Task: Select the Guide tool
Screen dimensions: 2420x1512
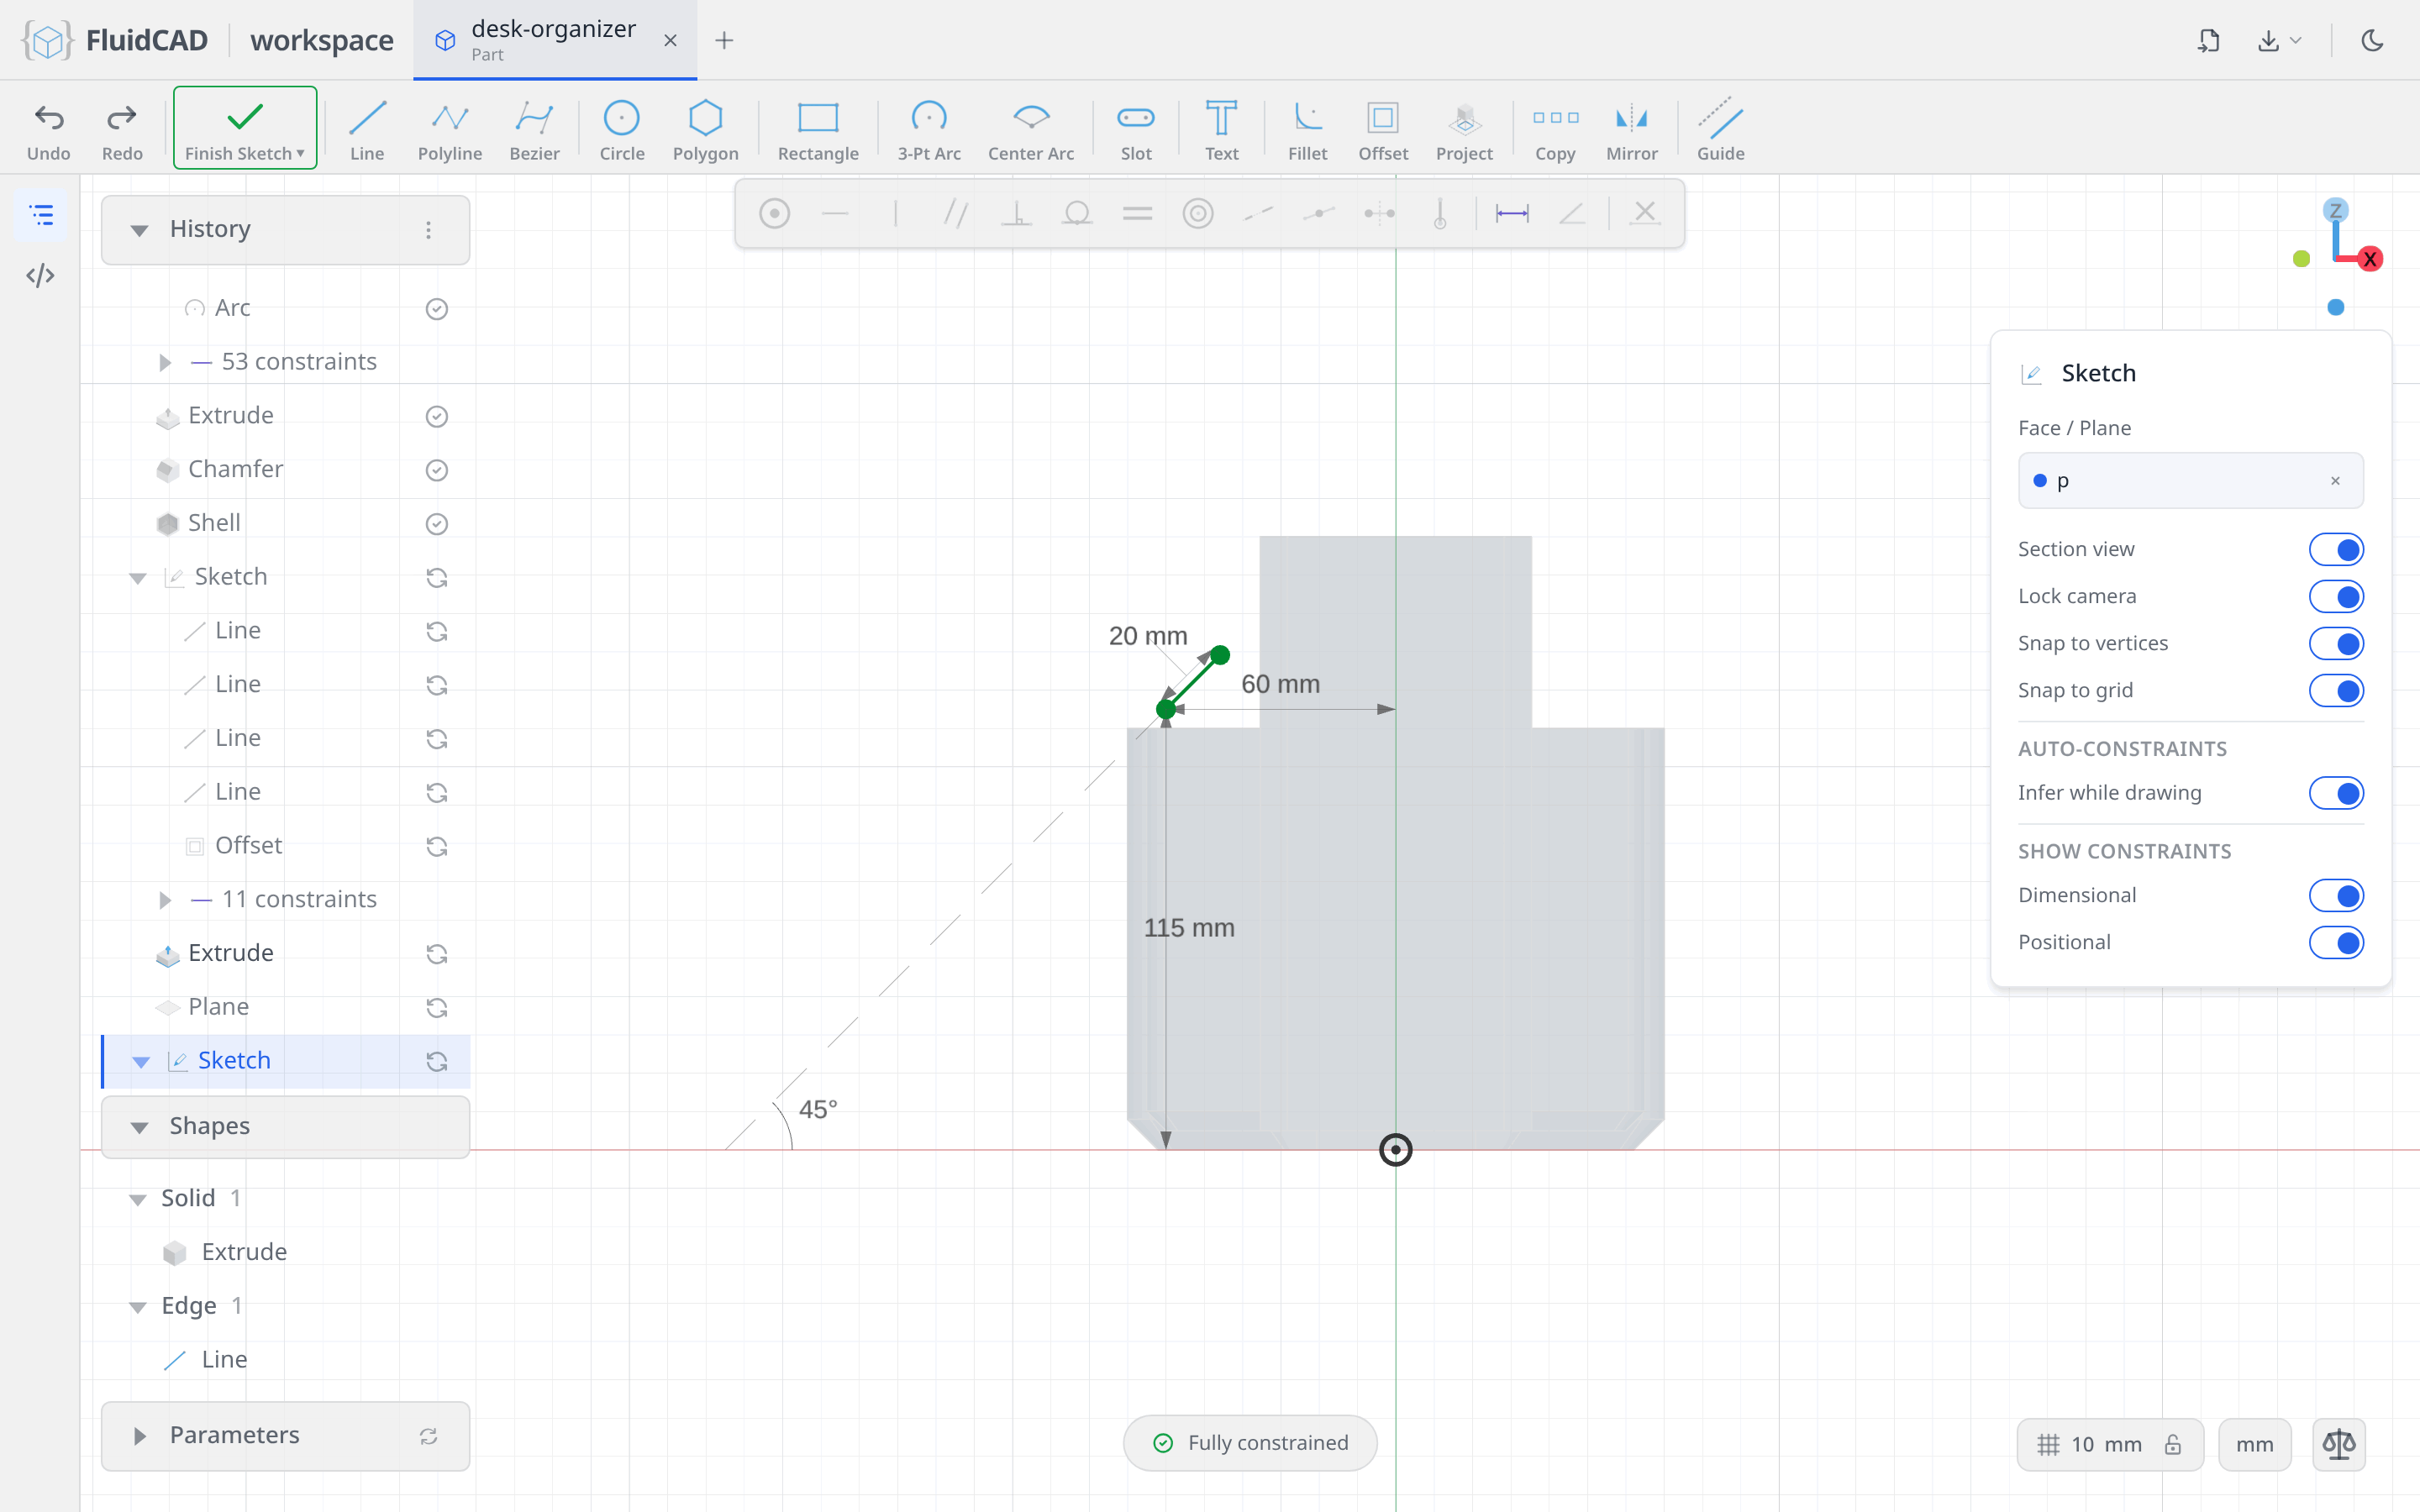Action: click(1720, 129)
